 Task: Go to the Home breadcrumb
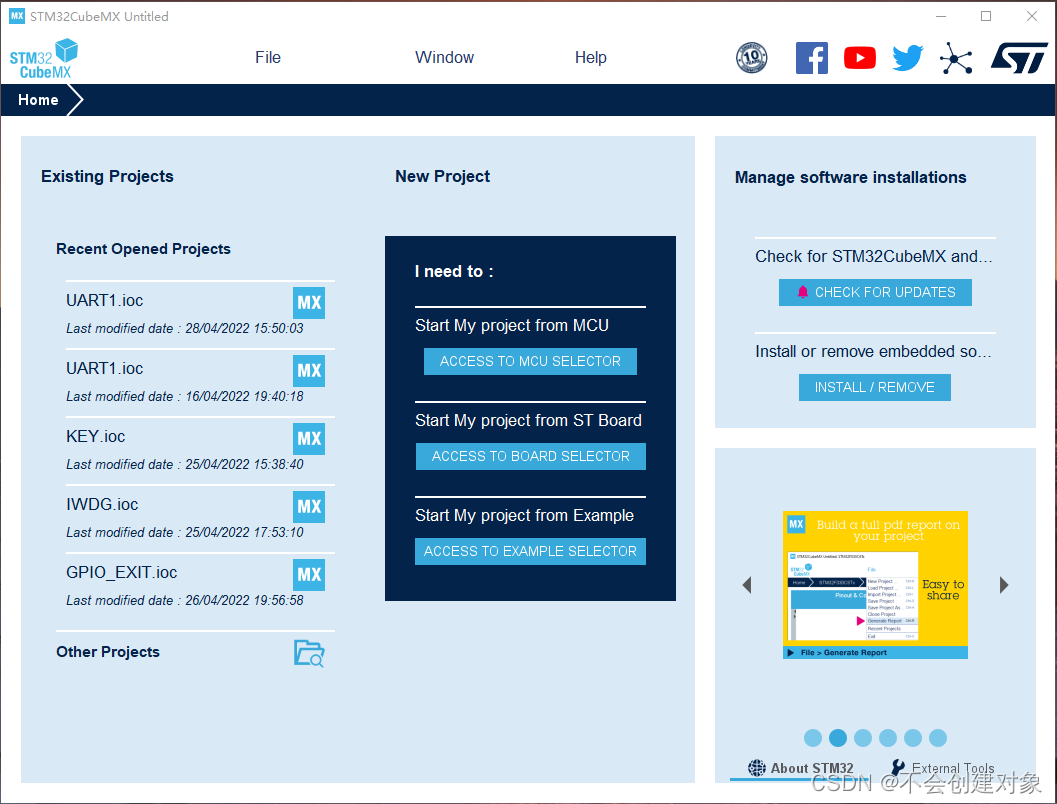point(38,100)
